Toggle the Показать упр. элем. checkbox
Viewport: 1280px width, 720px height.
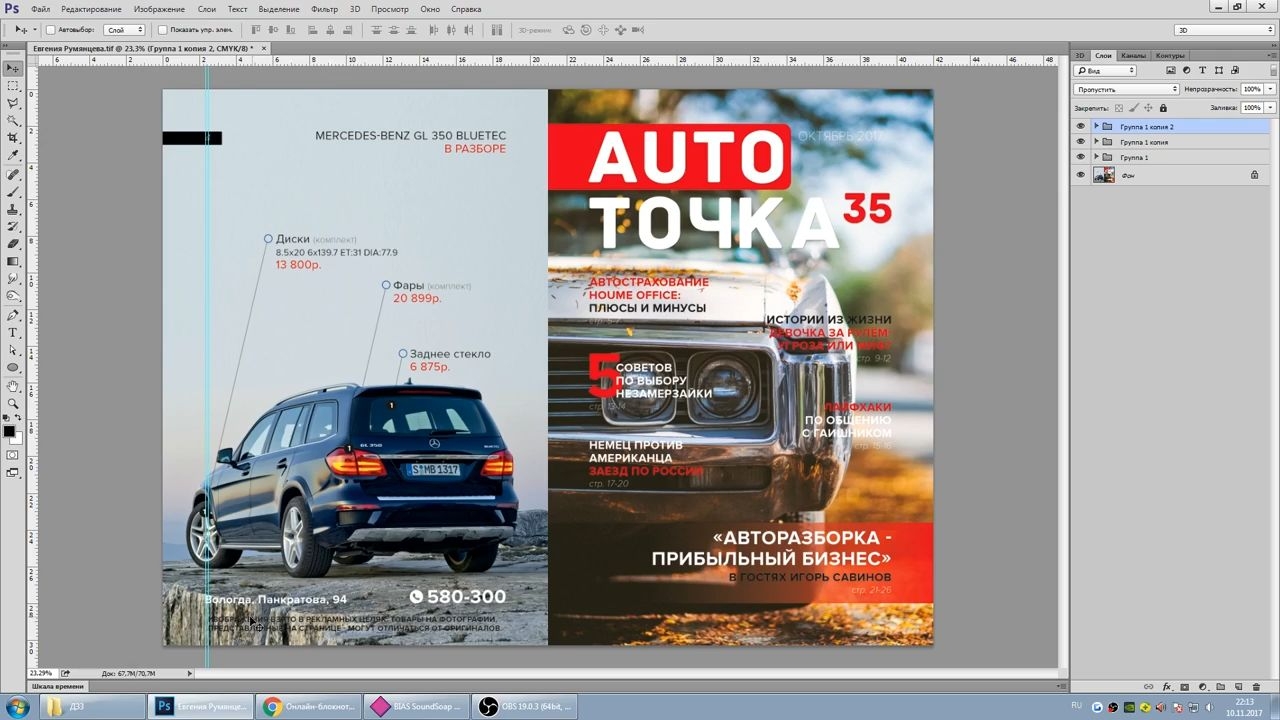[x=163, y=30]
